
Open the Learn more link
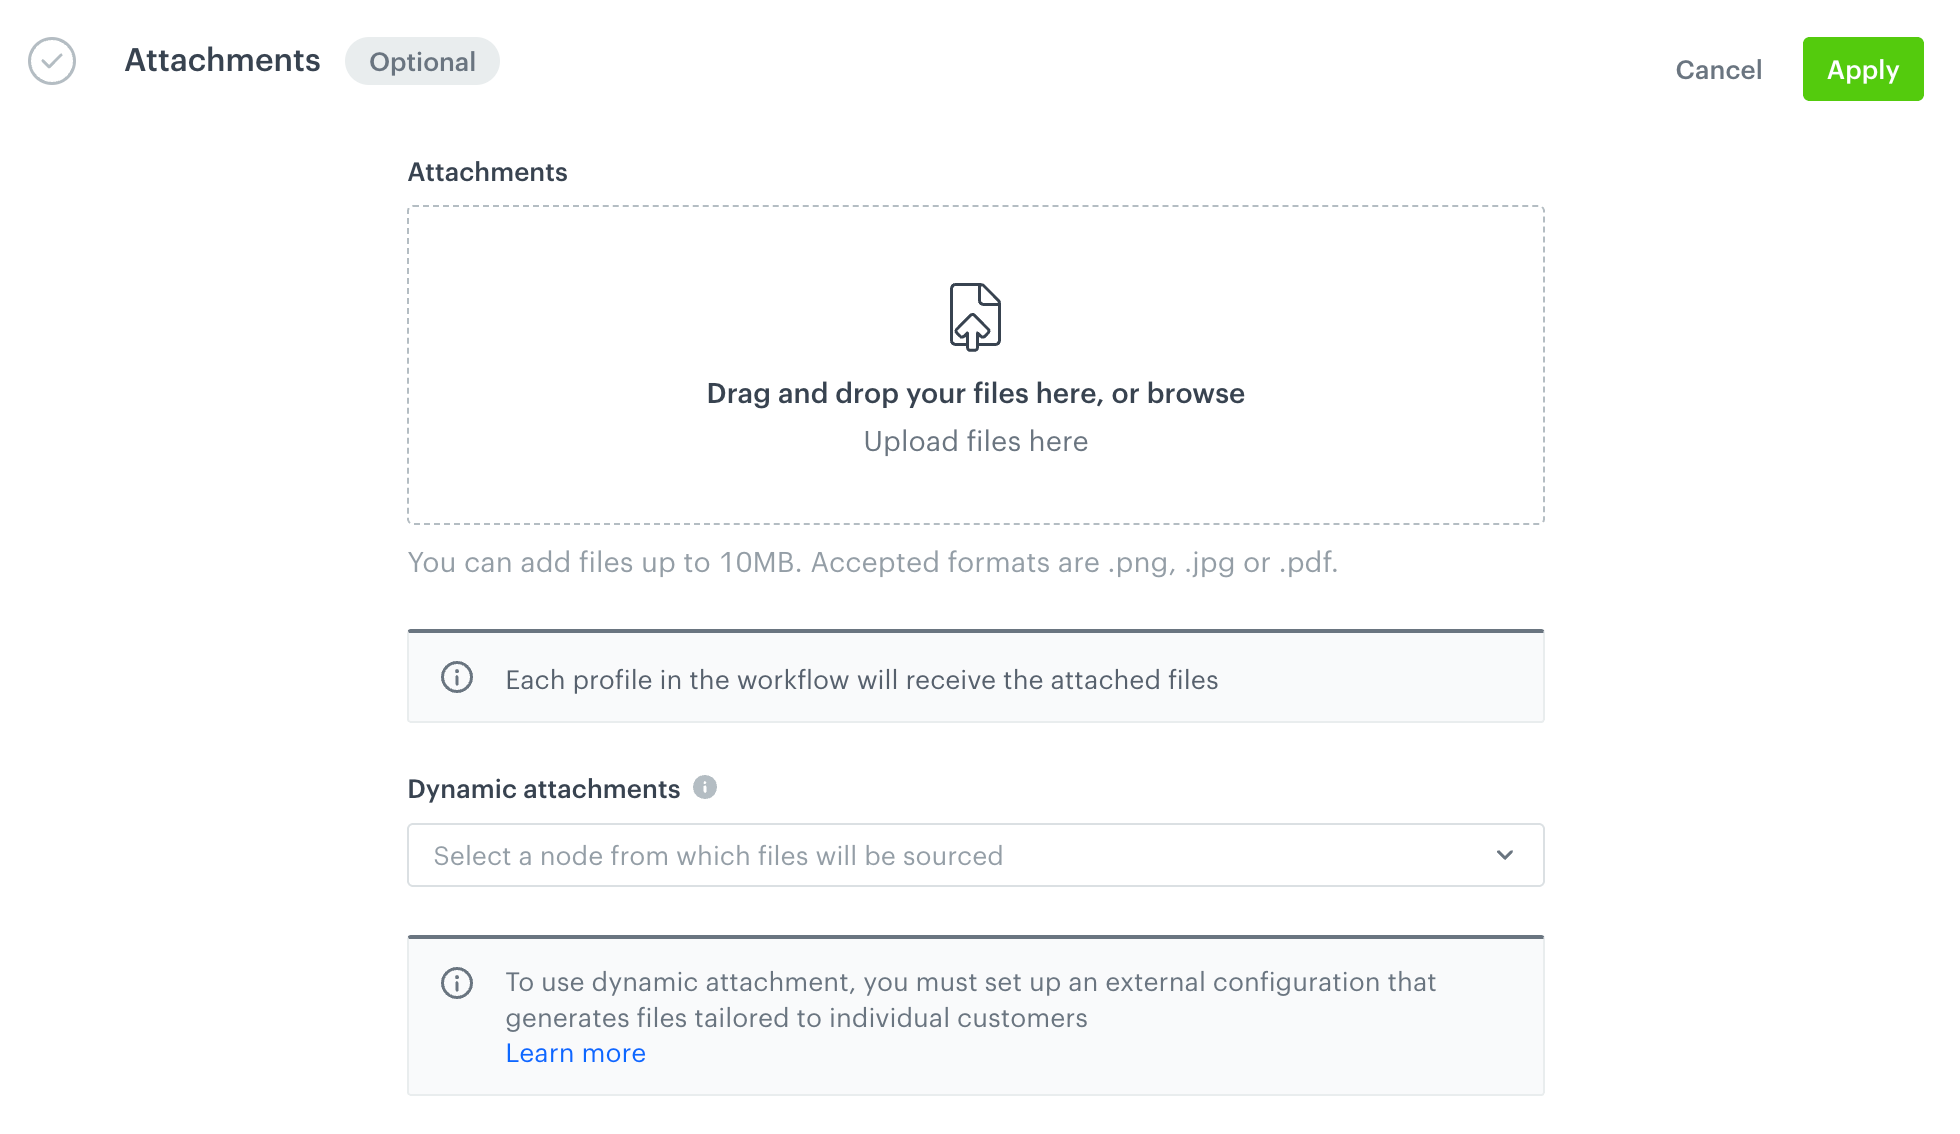click(x=575, y=1053)
